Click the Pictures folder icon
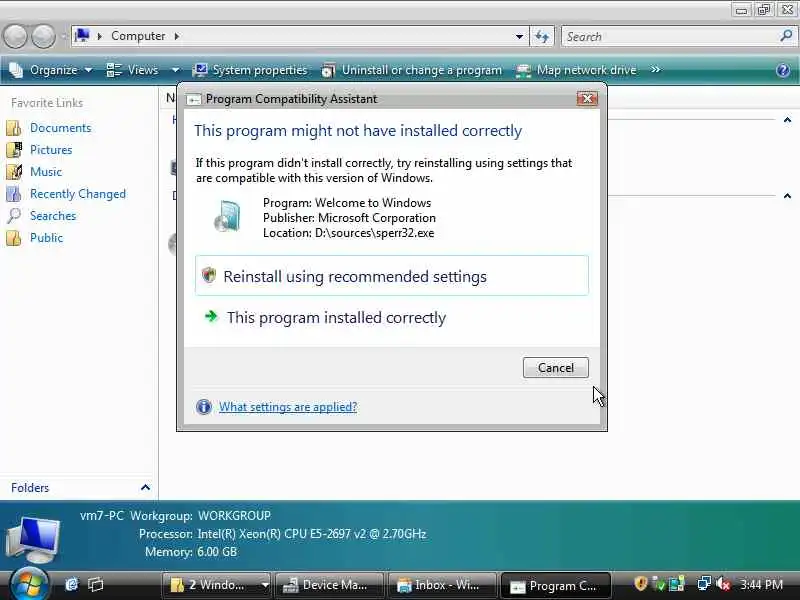 pyautogui.click(x=14, y=149)
